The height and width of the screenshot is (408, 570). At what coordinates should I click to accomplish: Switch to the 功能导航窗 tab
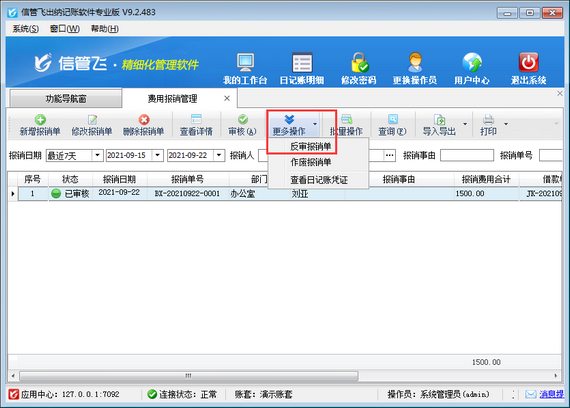pos(66,99)
